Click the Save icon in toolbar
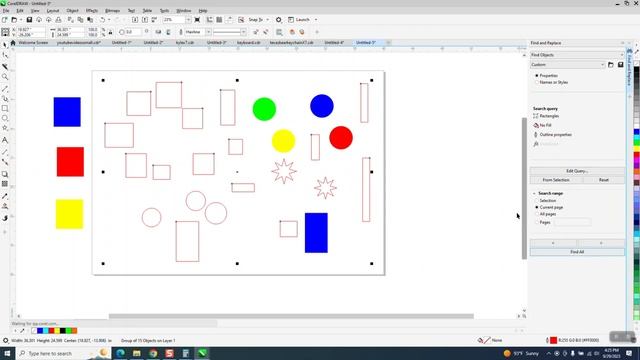The height and width of the screenshot is (360, 640). click(29, 20)
